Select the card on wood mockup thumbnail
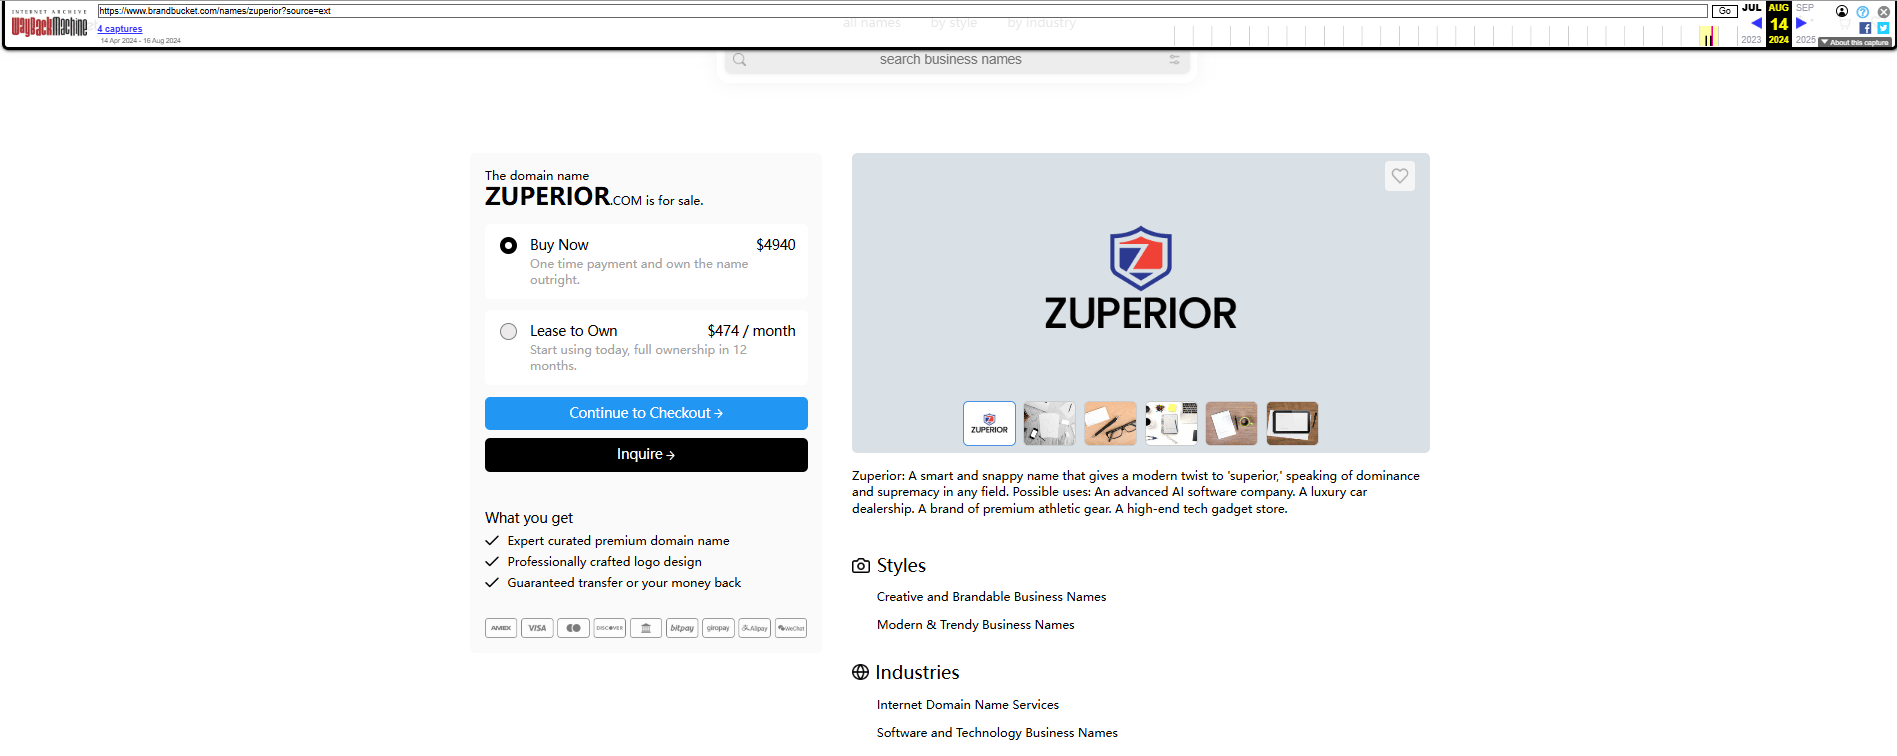Viewport: 1897px width, 756px height. [1232, 424]
